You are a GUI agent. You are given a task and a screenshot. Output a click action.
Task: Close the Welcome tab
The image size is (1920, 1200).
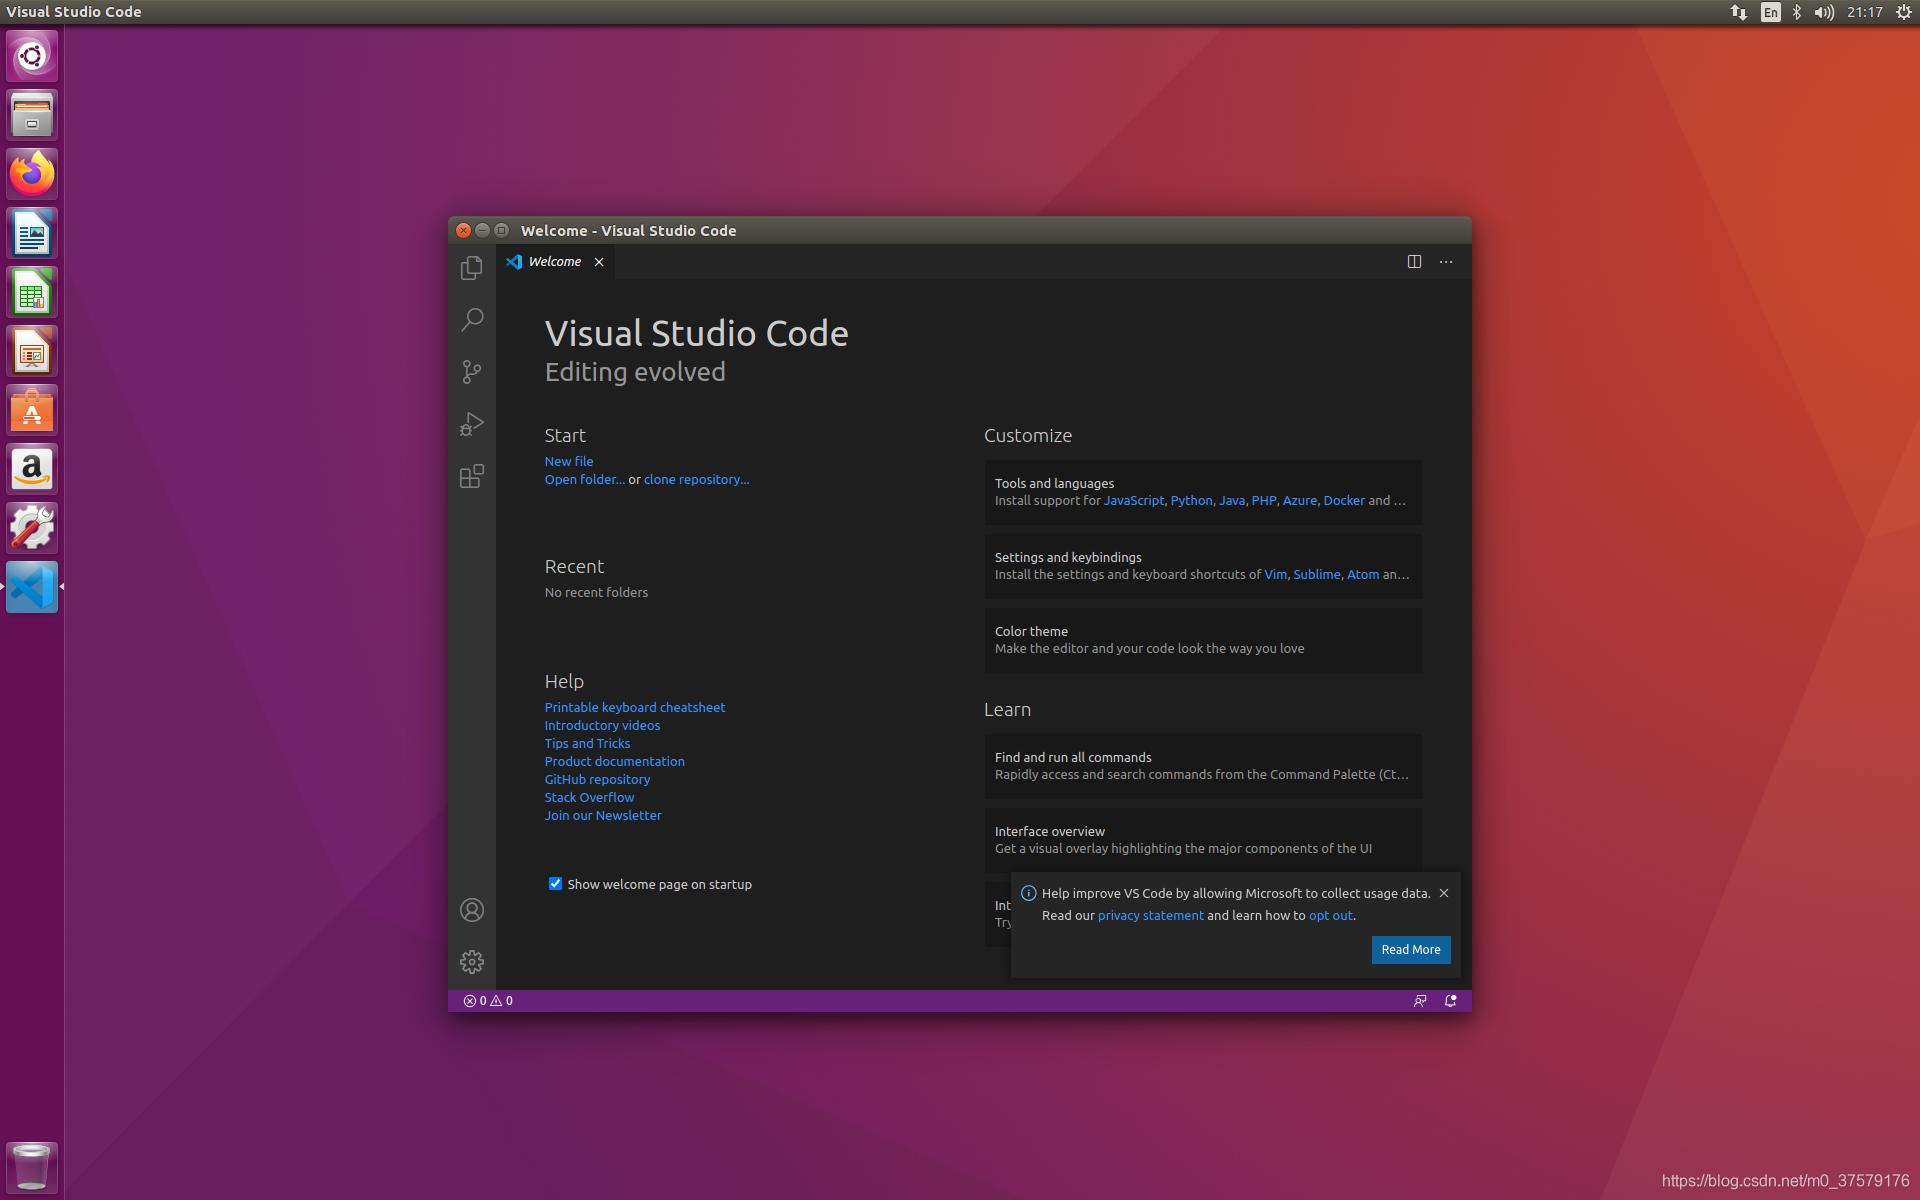pyautogui.click(x=599, y=262)
